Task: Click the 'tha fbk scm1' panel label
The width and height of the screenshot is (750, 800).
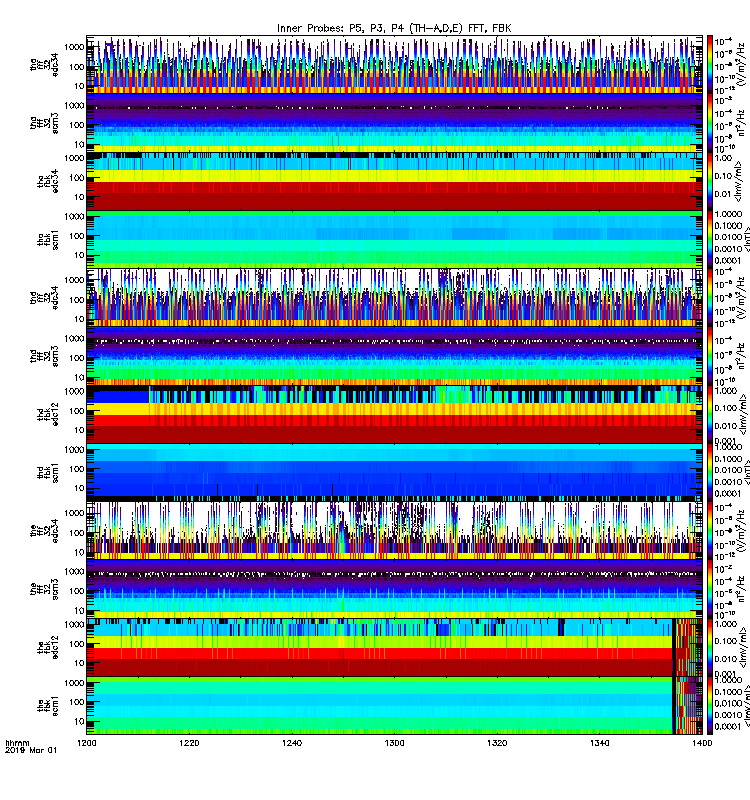Action: tap(47, 239)
